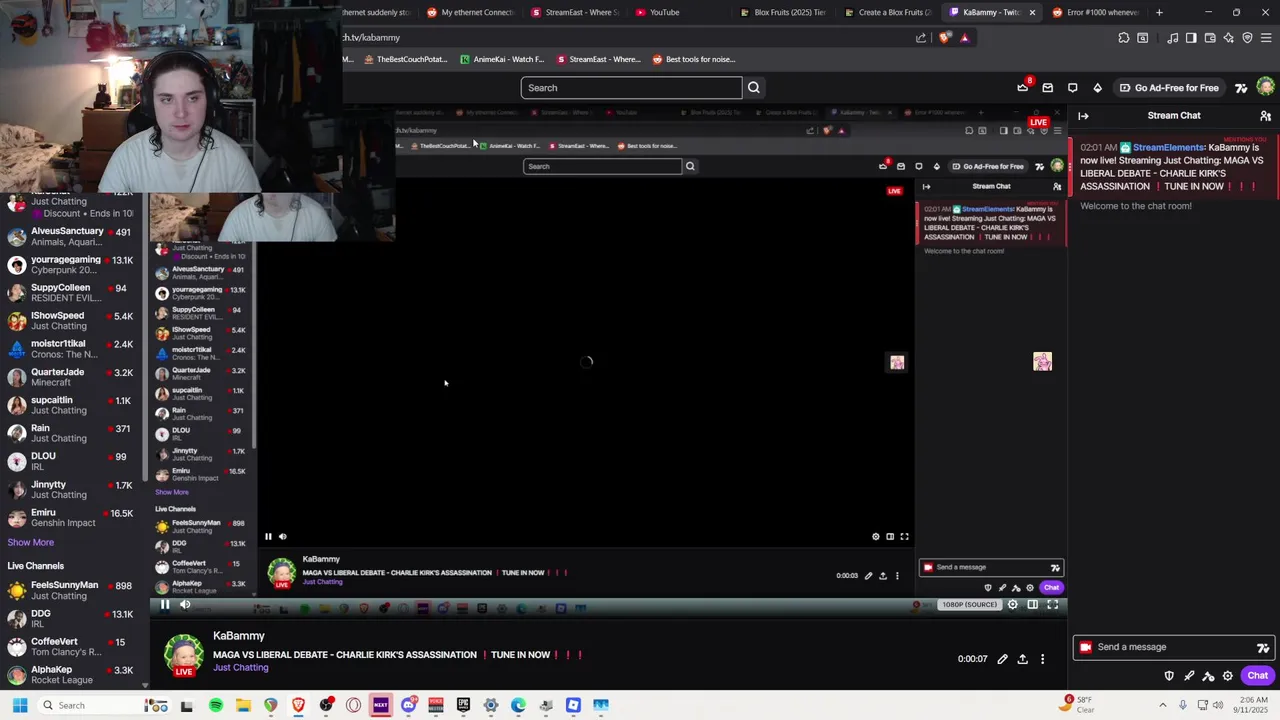Open the 7TV emote picker in the message box
1280x720 pixels.
point(1262,647)
